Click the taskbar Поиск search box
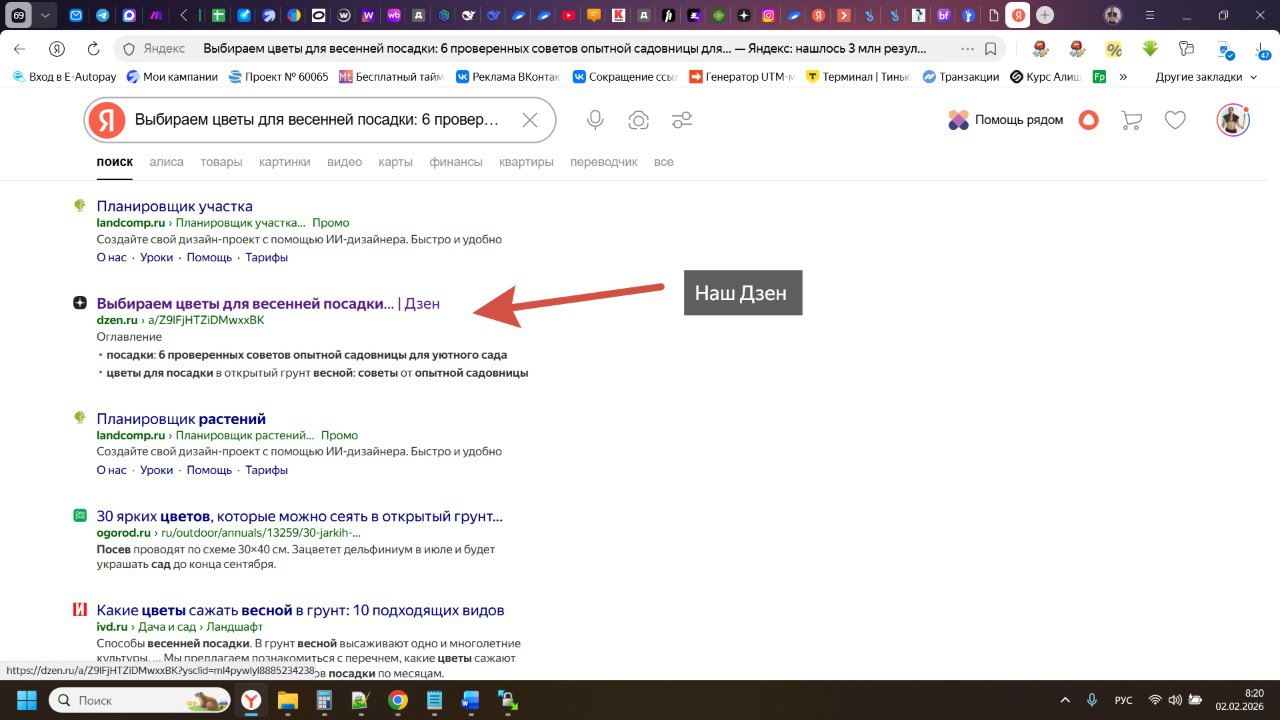Screen dimensions: 1280x720 pyautogui.click(x=140, y=700)
